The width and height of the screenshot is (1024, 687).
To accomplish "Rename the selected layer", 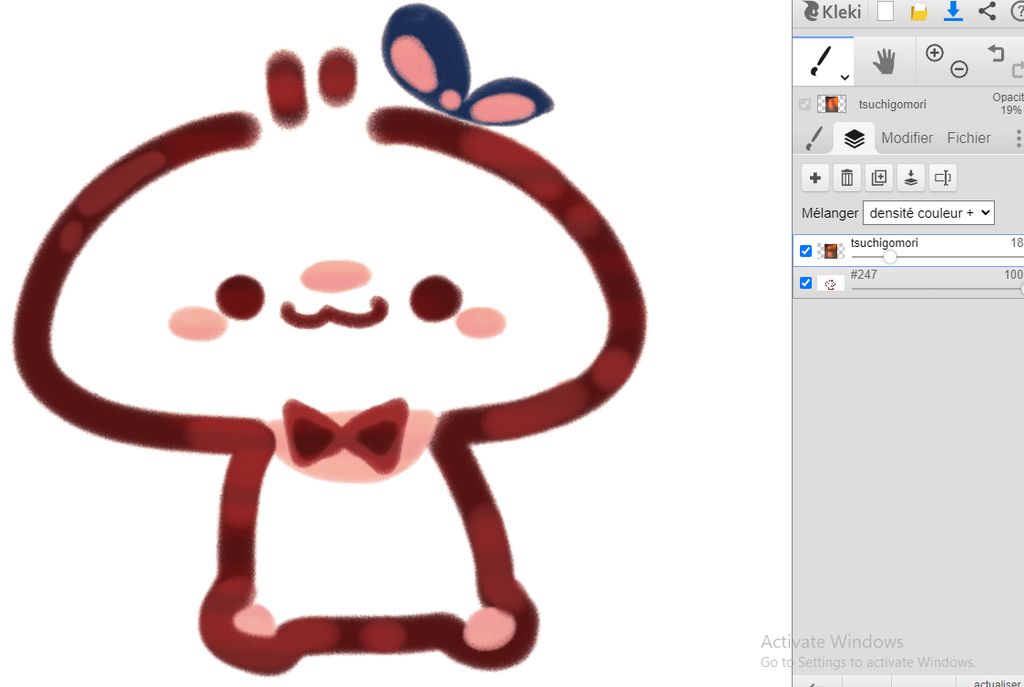I will pos(943,178).
